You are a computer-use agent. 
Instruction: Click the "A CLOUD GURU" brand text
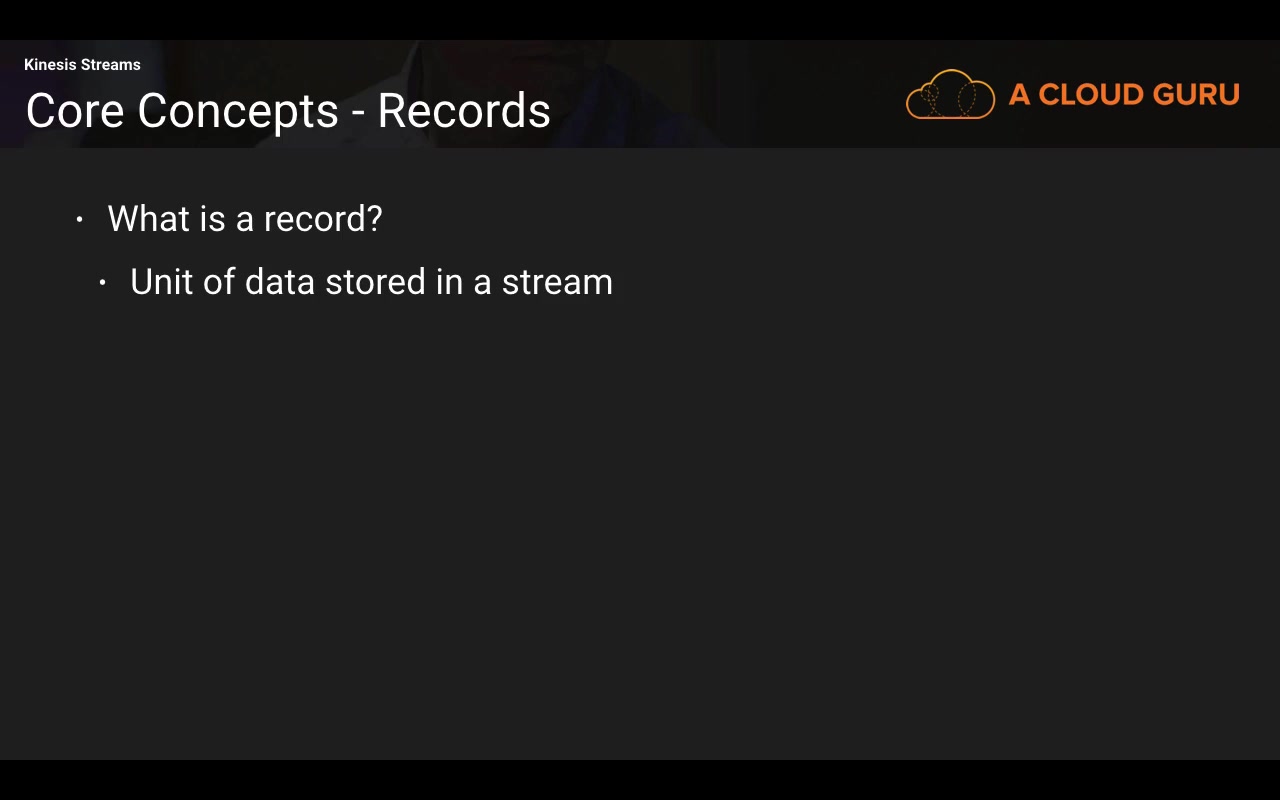coord(1124,95)
